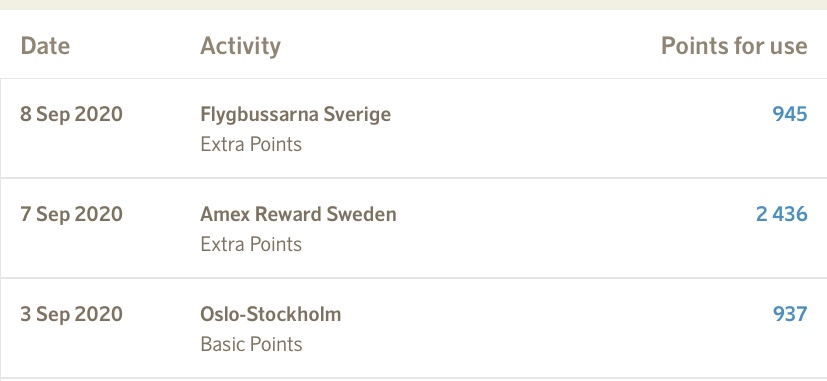This screenshot has width=827, height=381.
Task: Click the Points for use column header
Action: (734, 46)
